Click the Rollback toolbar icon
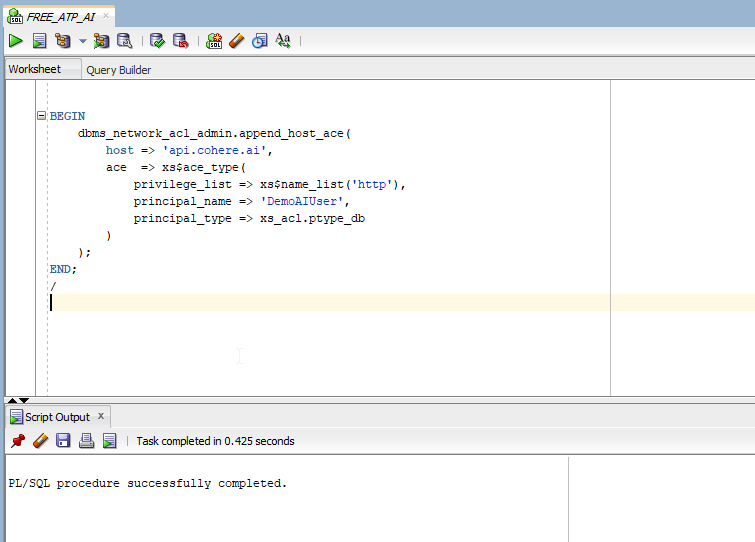 181,41
